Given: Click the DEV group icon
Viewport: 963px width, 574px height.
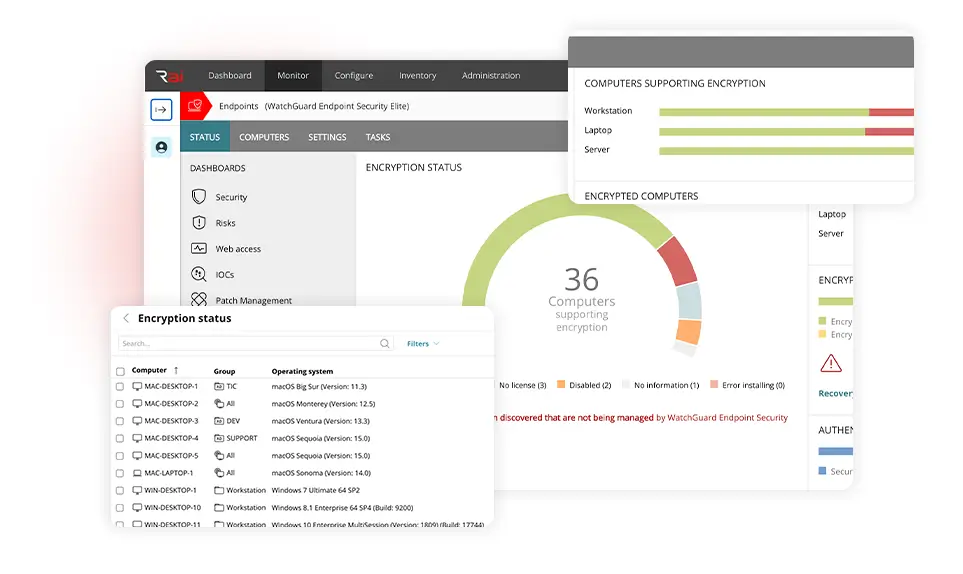Looking at the screenshot, I should point(219,421).
